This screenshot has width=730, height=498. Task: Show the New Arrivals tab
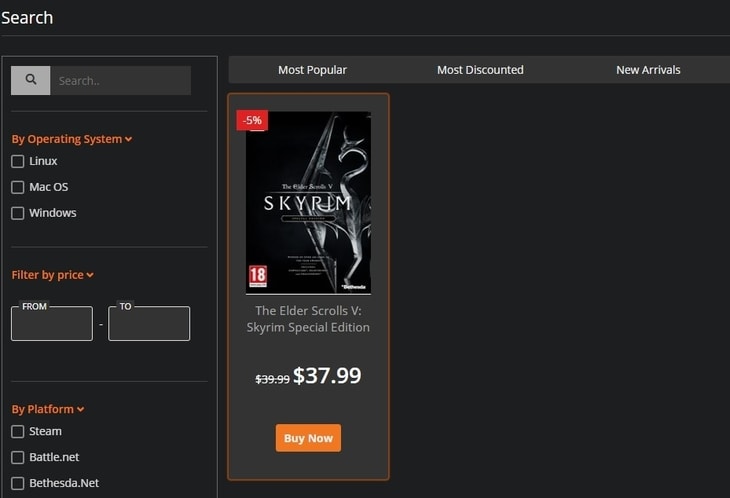[648, 70]
